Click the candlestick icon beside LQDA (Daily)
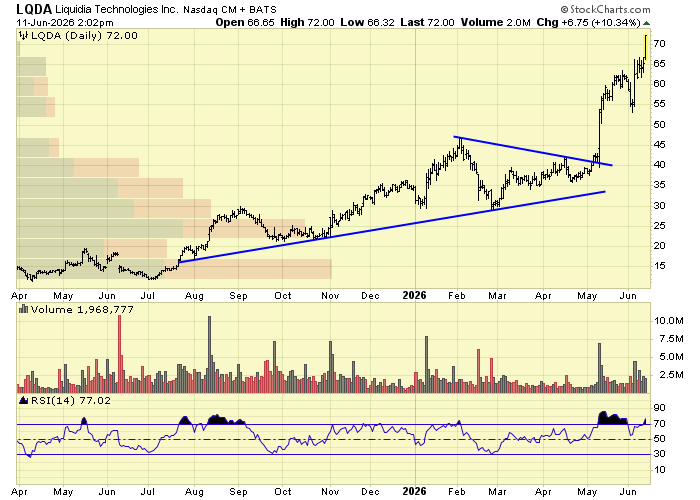Screen dimensions: 700x500 point(24,36)
